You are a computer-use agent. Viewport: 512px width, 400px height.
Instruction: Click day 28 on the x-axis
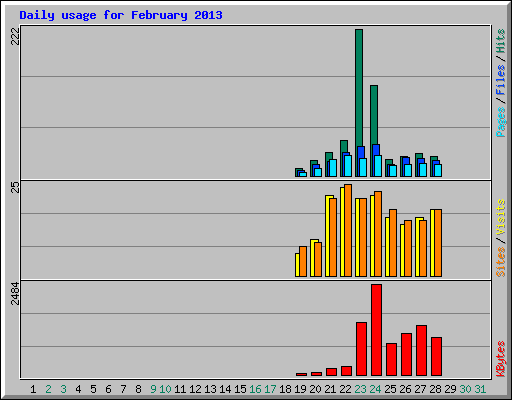pyautogui.click(x=435, y=389)
